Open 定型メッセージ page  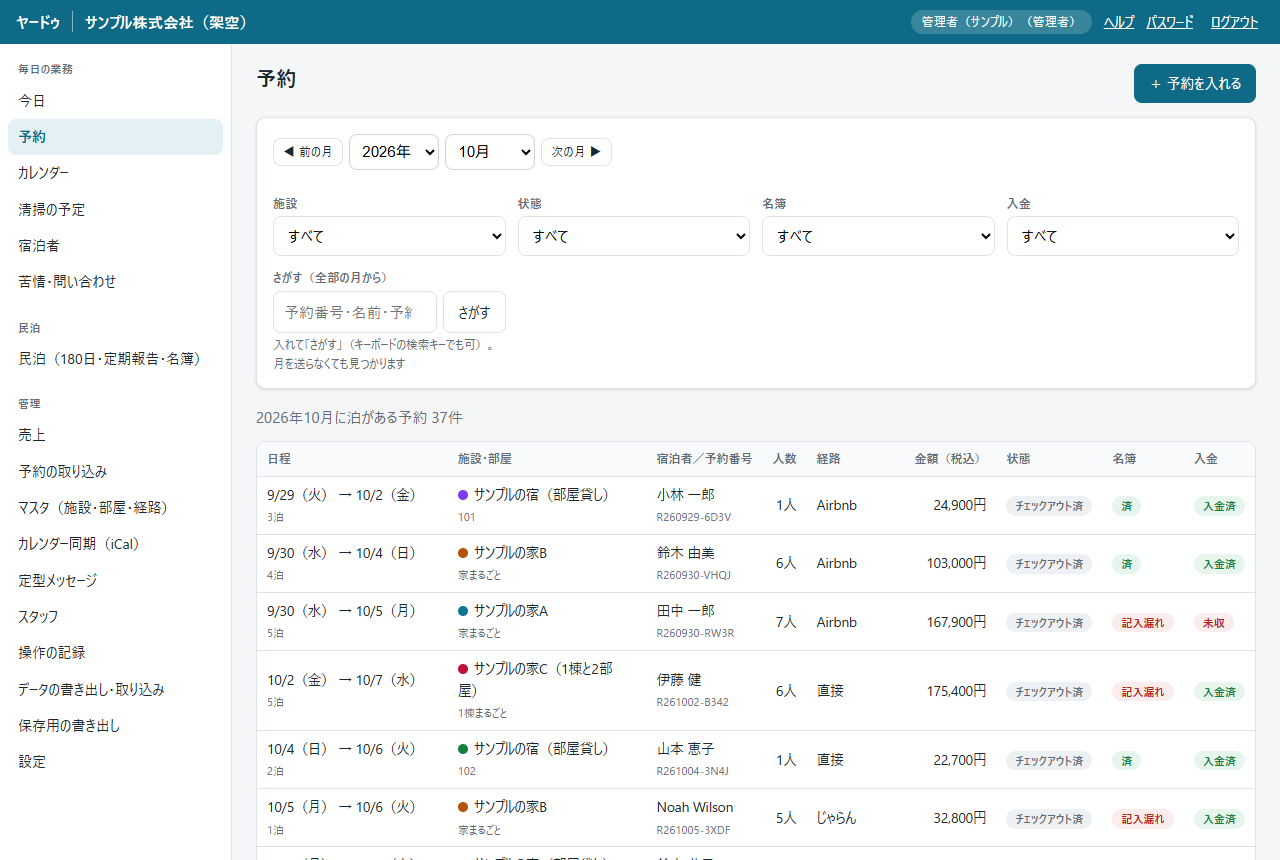[115, 580]
